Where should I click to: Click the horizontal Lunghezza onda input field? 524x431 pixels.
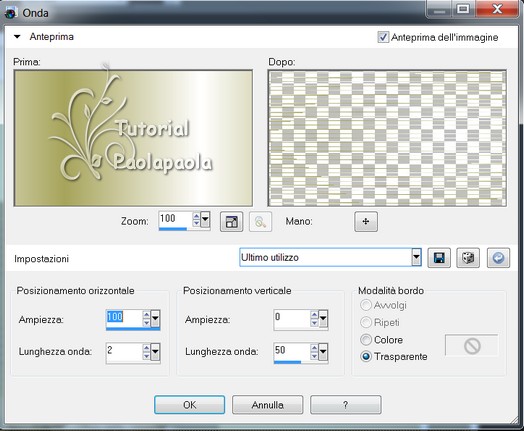[x=124, y=351]
